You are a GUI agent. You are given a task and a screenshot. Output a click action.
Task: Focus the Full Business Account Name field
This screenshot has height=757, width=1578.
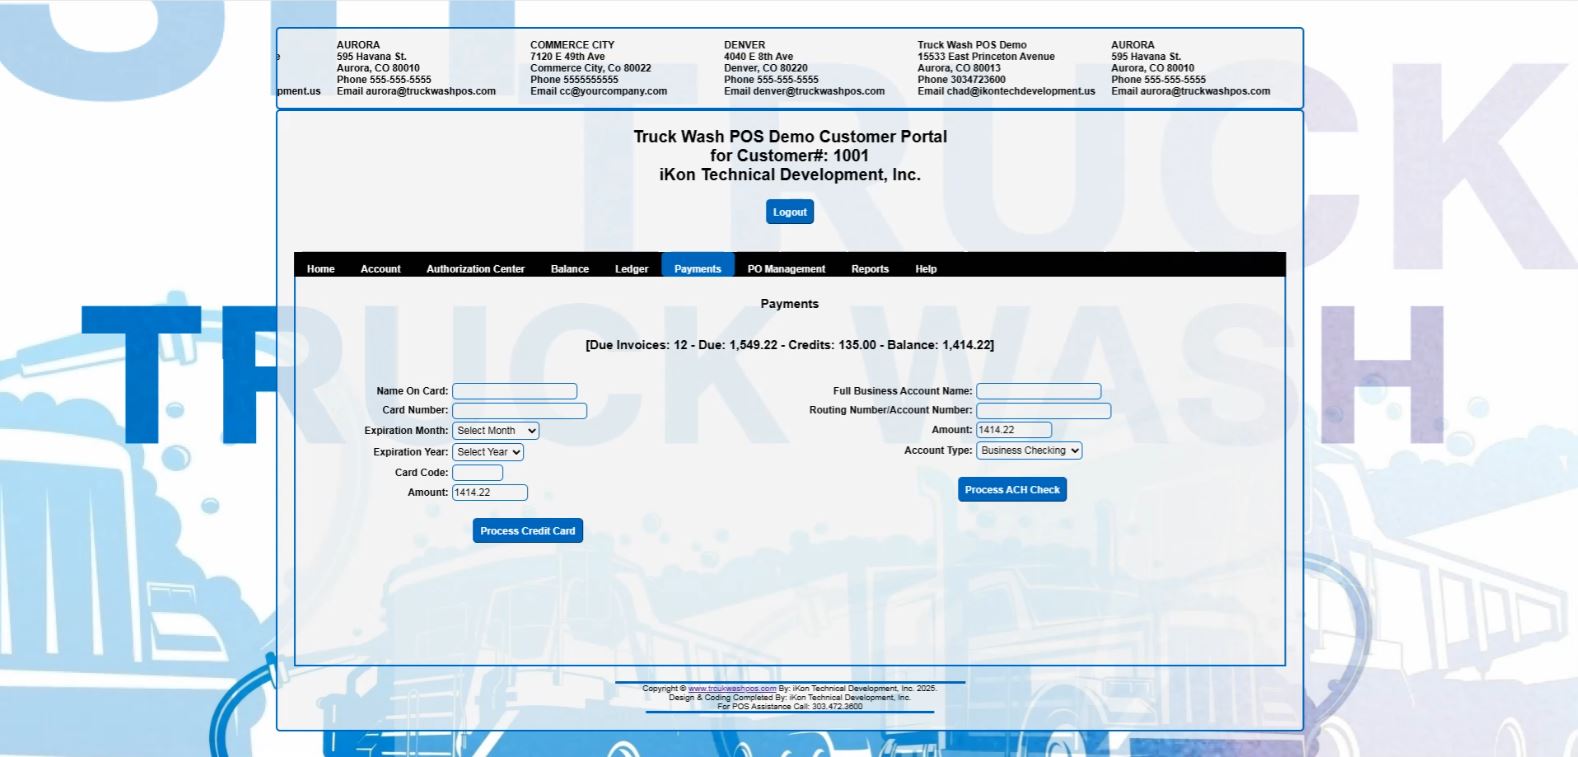[1039, 391]
